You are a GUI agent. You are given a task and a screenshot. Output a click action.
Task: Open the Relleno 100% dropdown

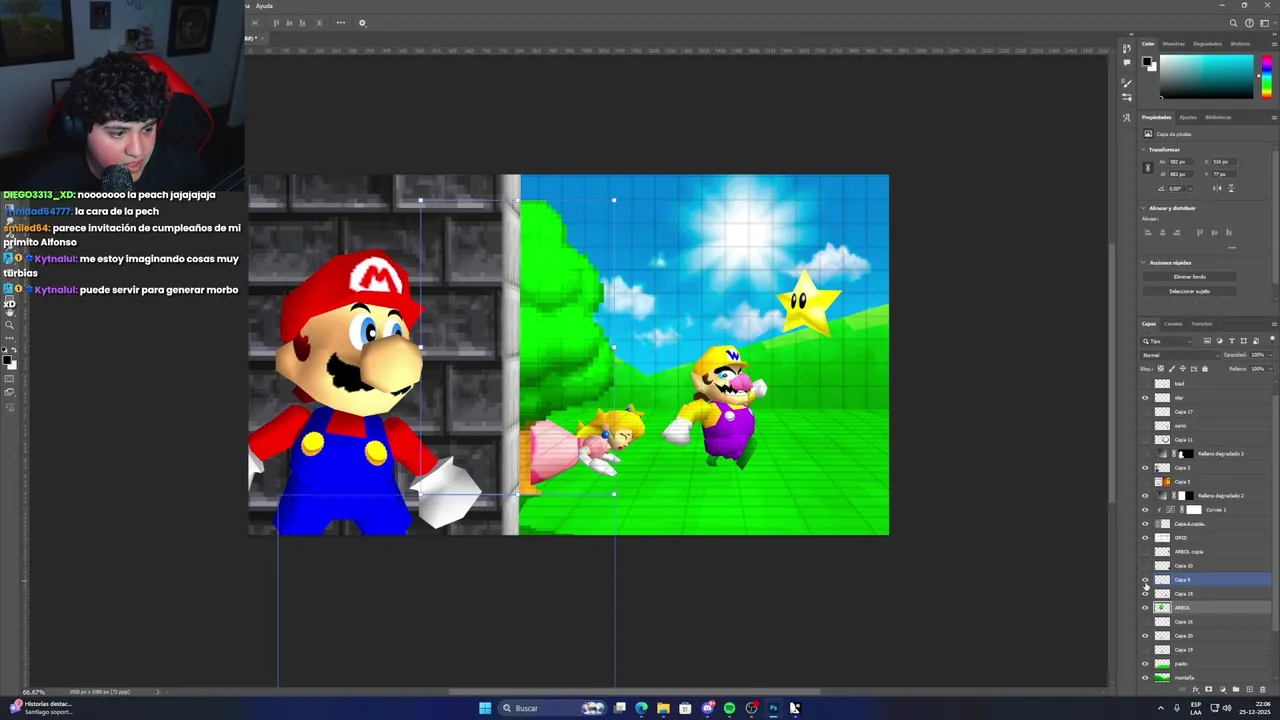tap(1271, 369)
